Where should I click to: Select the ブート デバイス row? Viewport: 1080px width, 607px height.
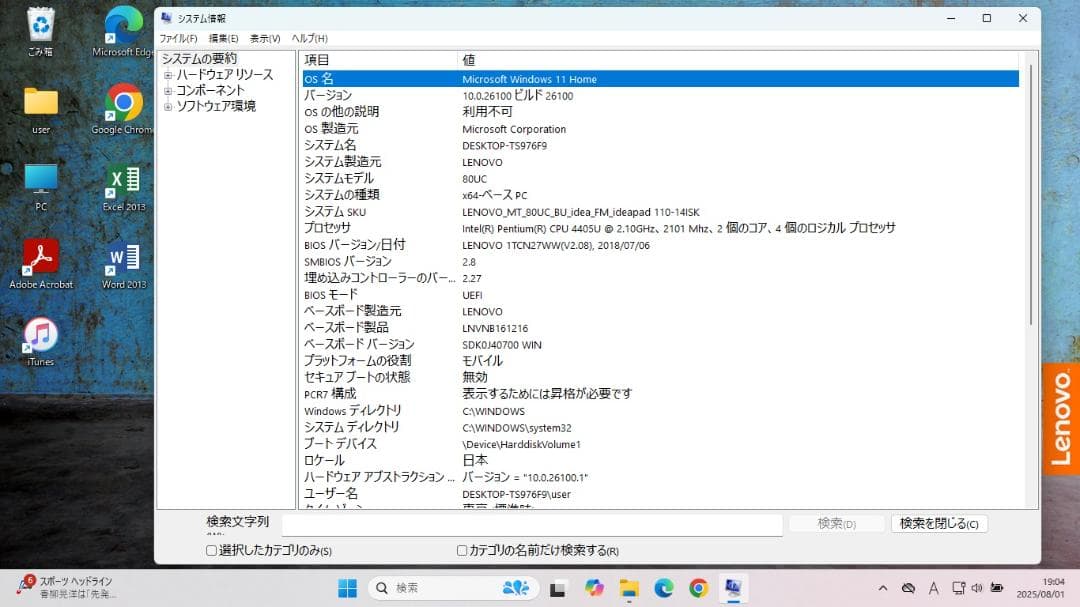pos(661,444)
